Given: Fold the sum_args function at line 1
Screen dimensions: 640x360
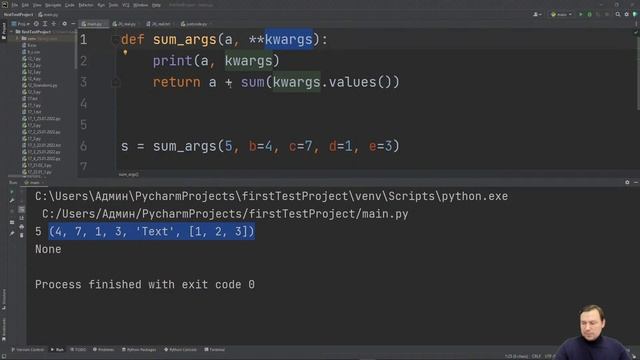Looking at the screenshot, I should 116,40.
